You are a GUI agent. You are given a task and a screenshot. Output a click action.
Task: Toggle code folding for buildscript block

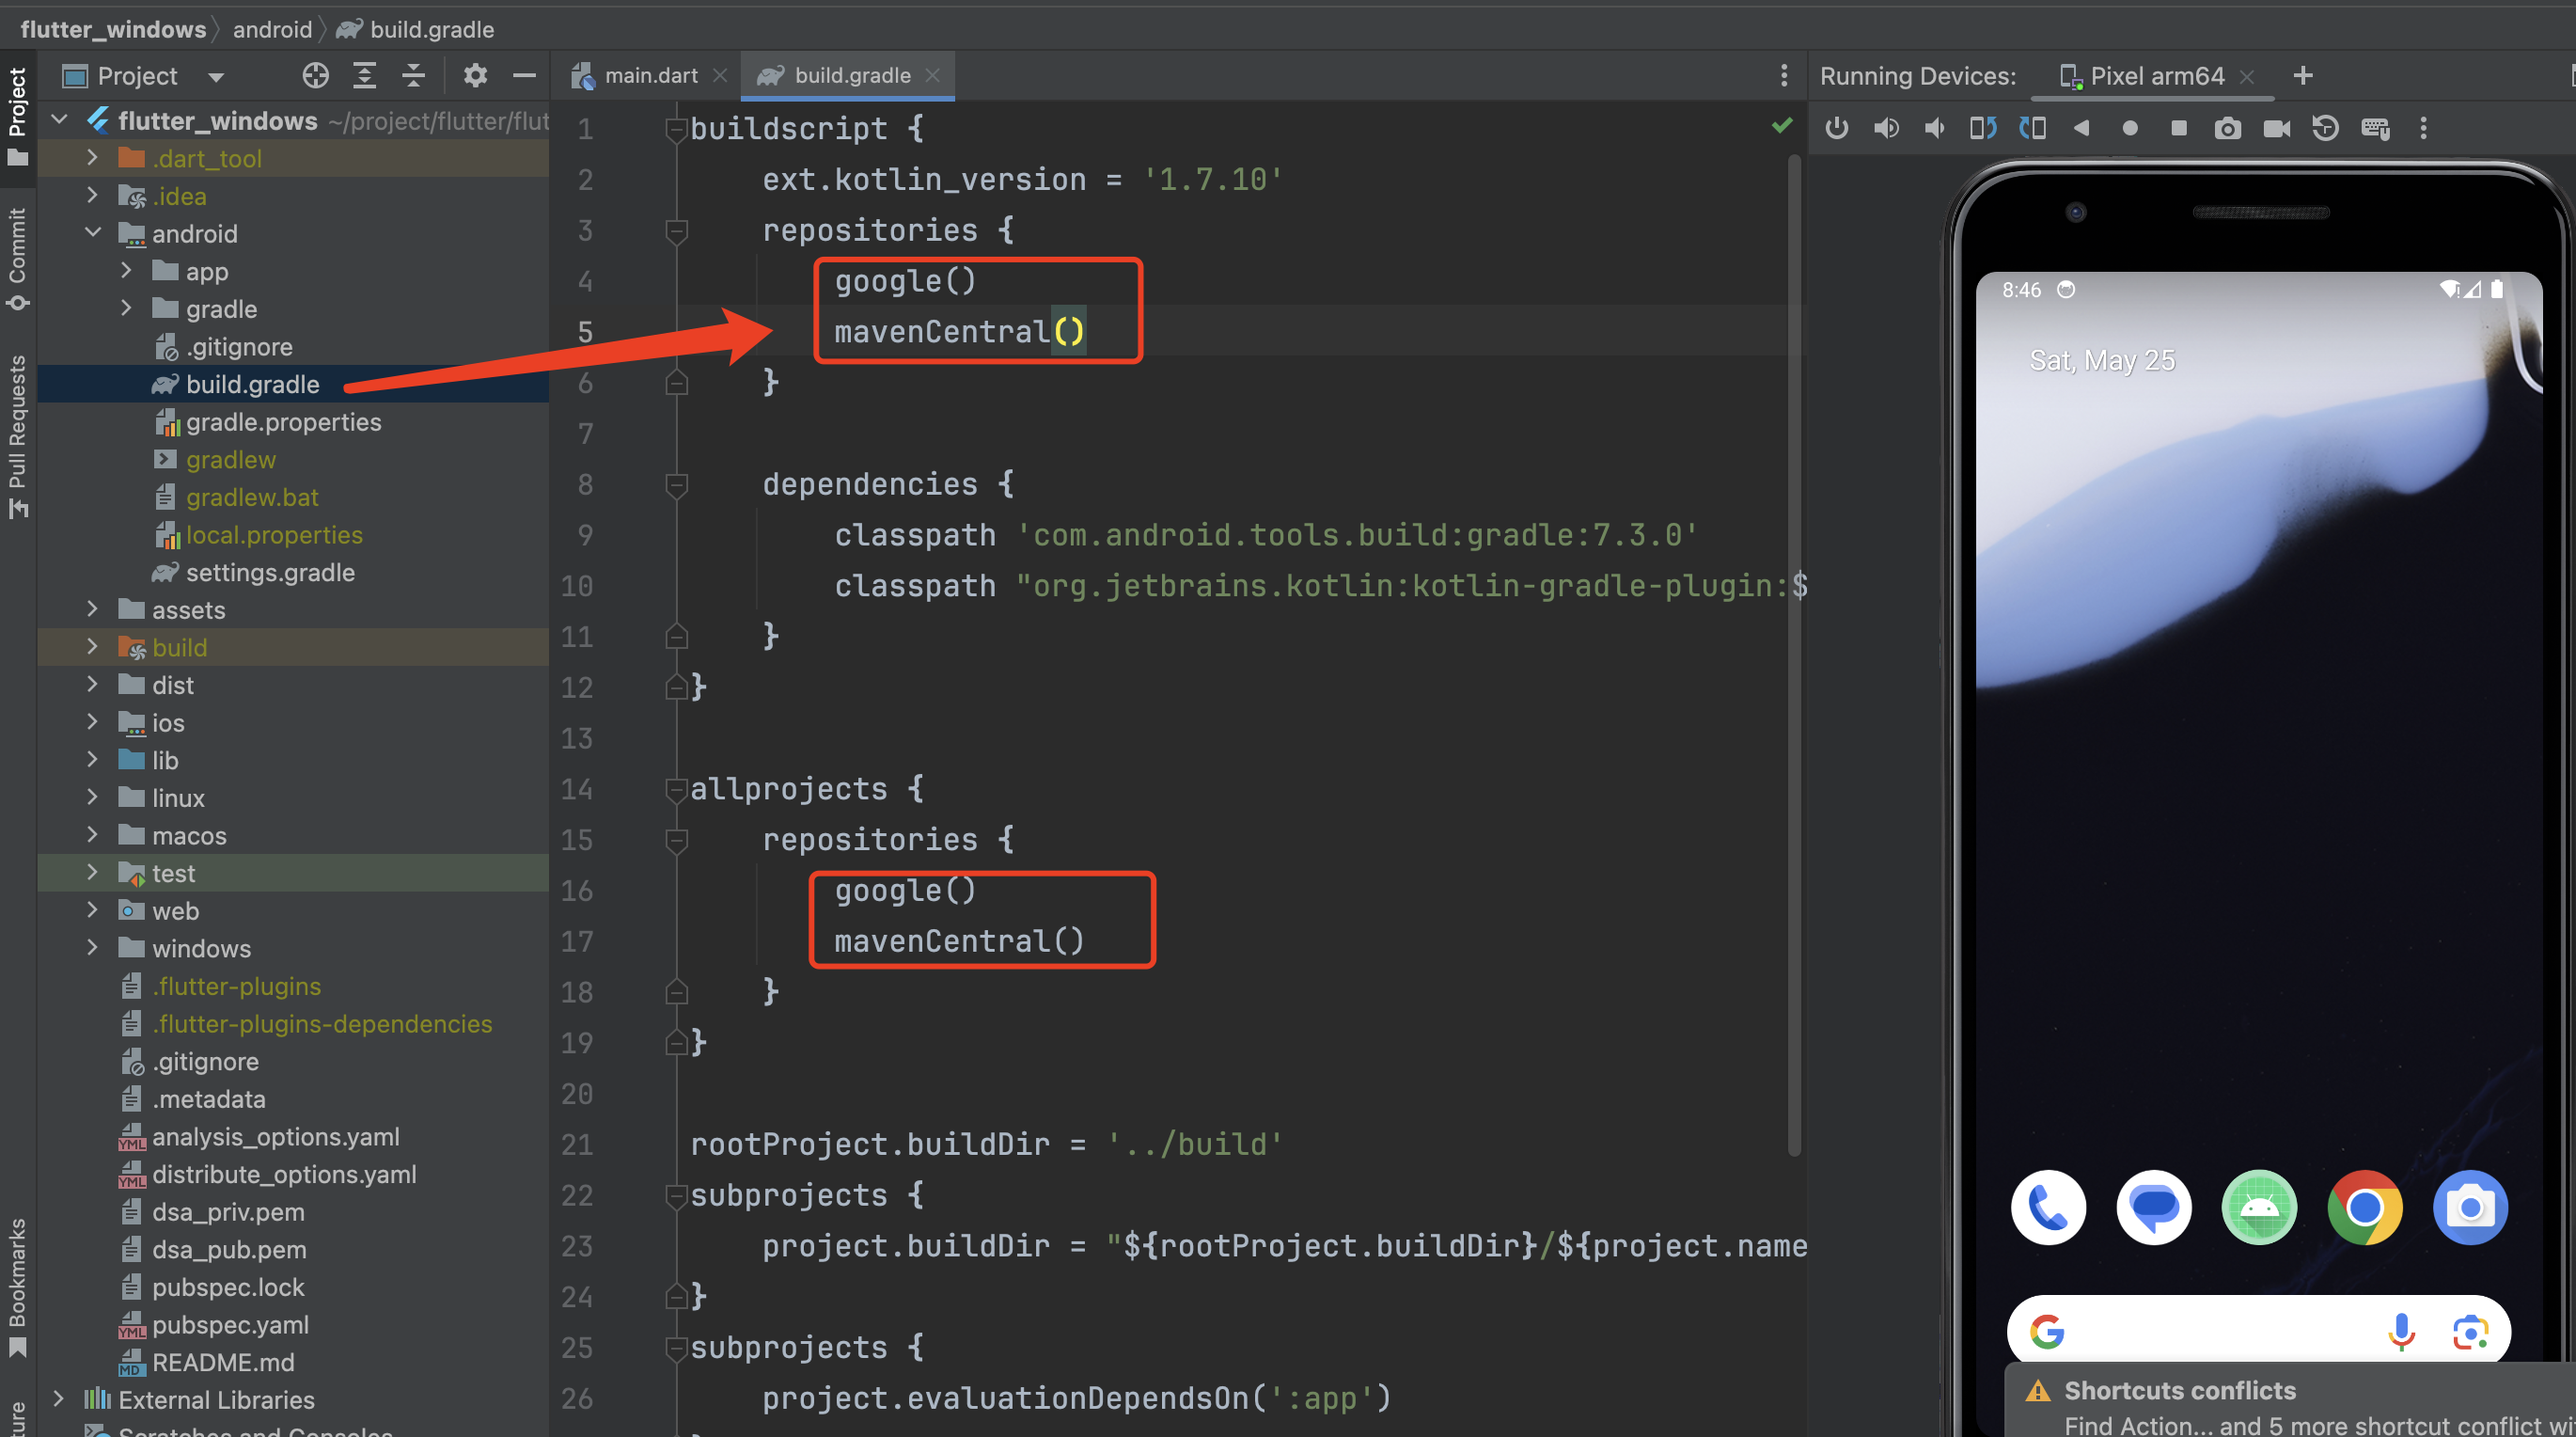(677, 128)
